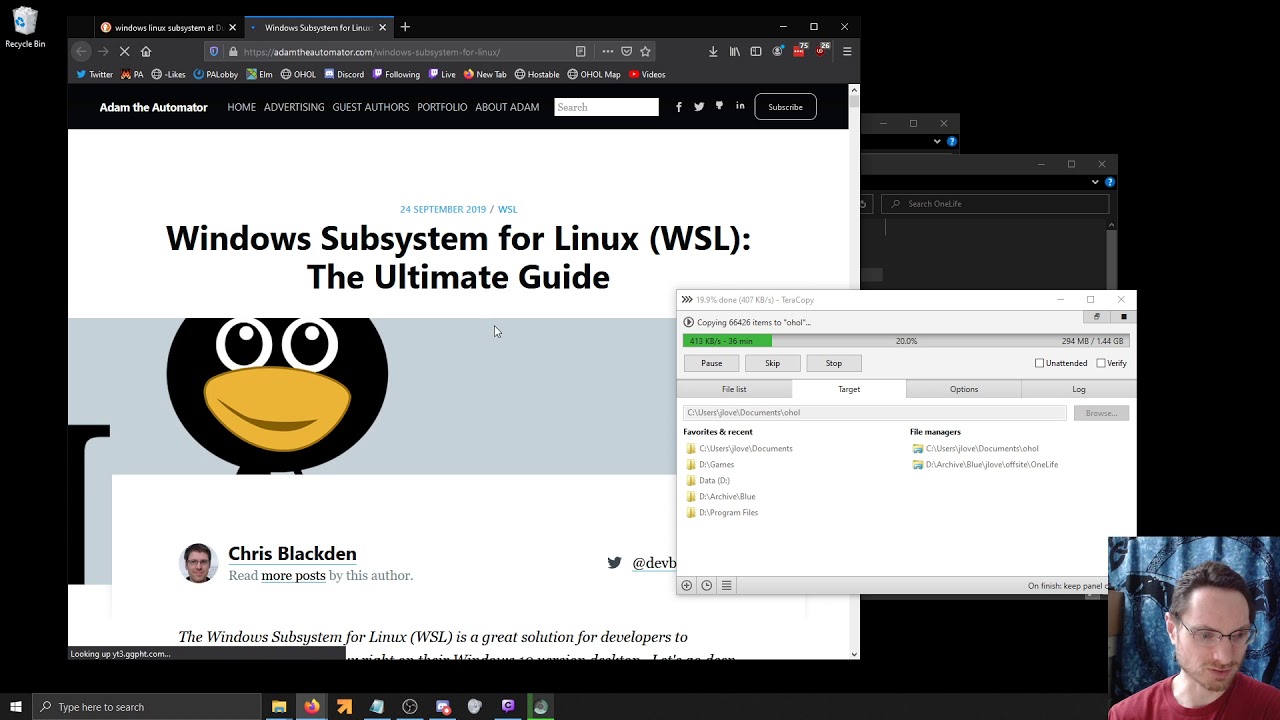
Task: Click the Facebook icon in site header
Action: tap(679, 107)
